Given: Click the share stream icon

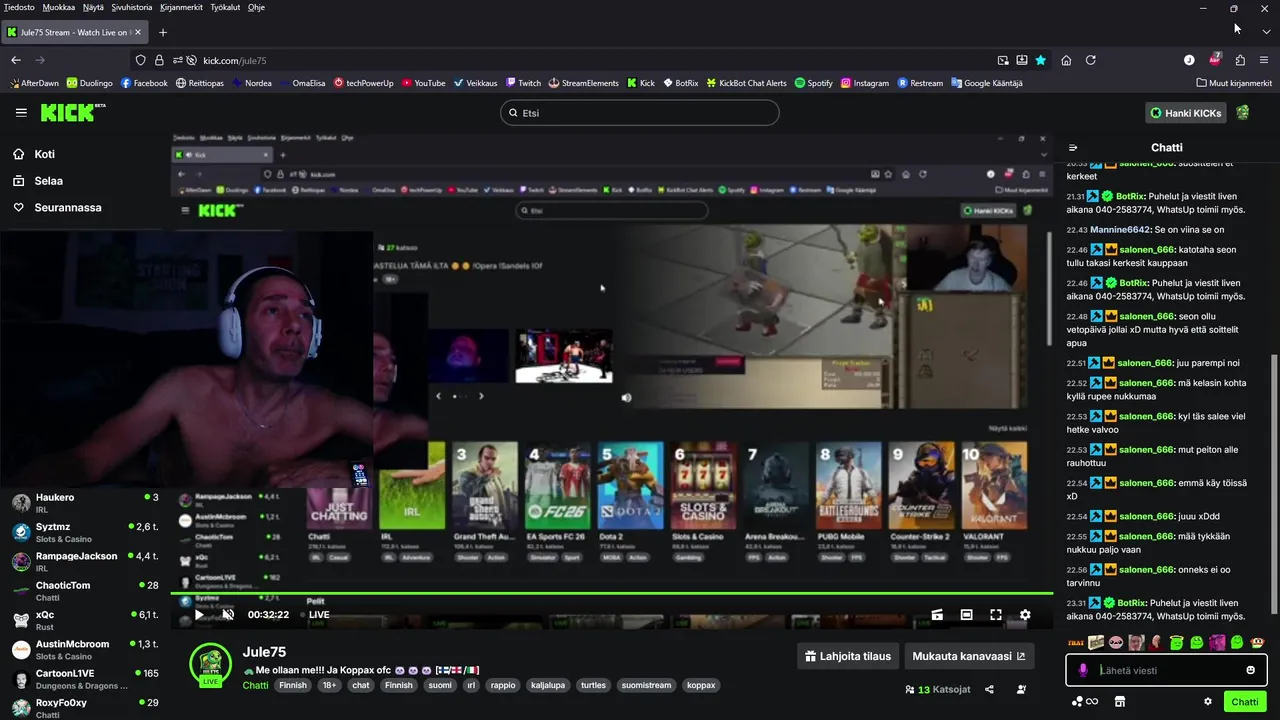Looking at the screenshot, I should coord(989,689).
